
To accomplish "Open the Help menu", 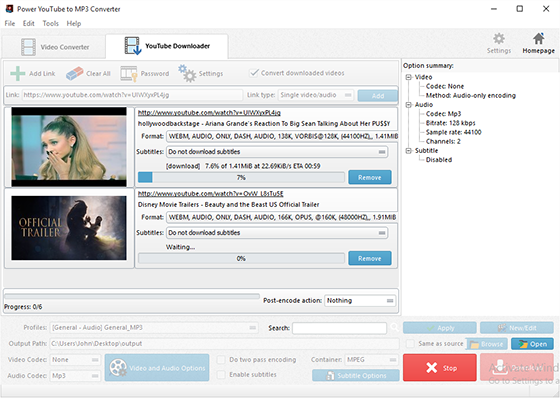I will pos(74,24).
